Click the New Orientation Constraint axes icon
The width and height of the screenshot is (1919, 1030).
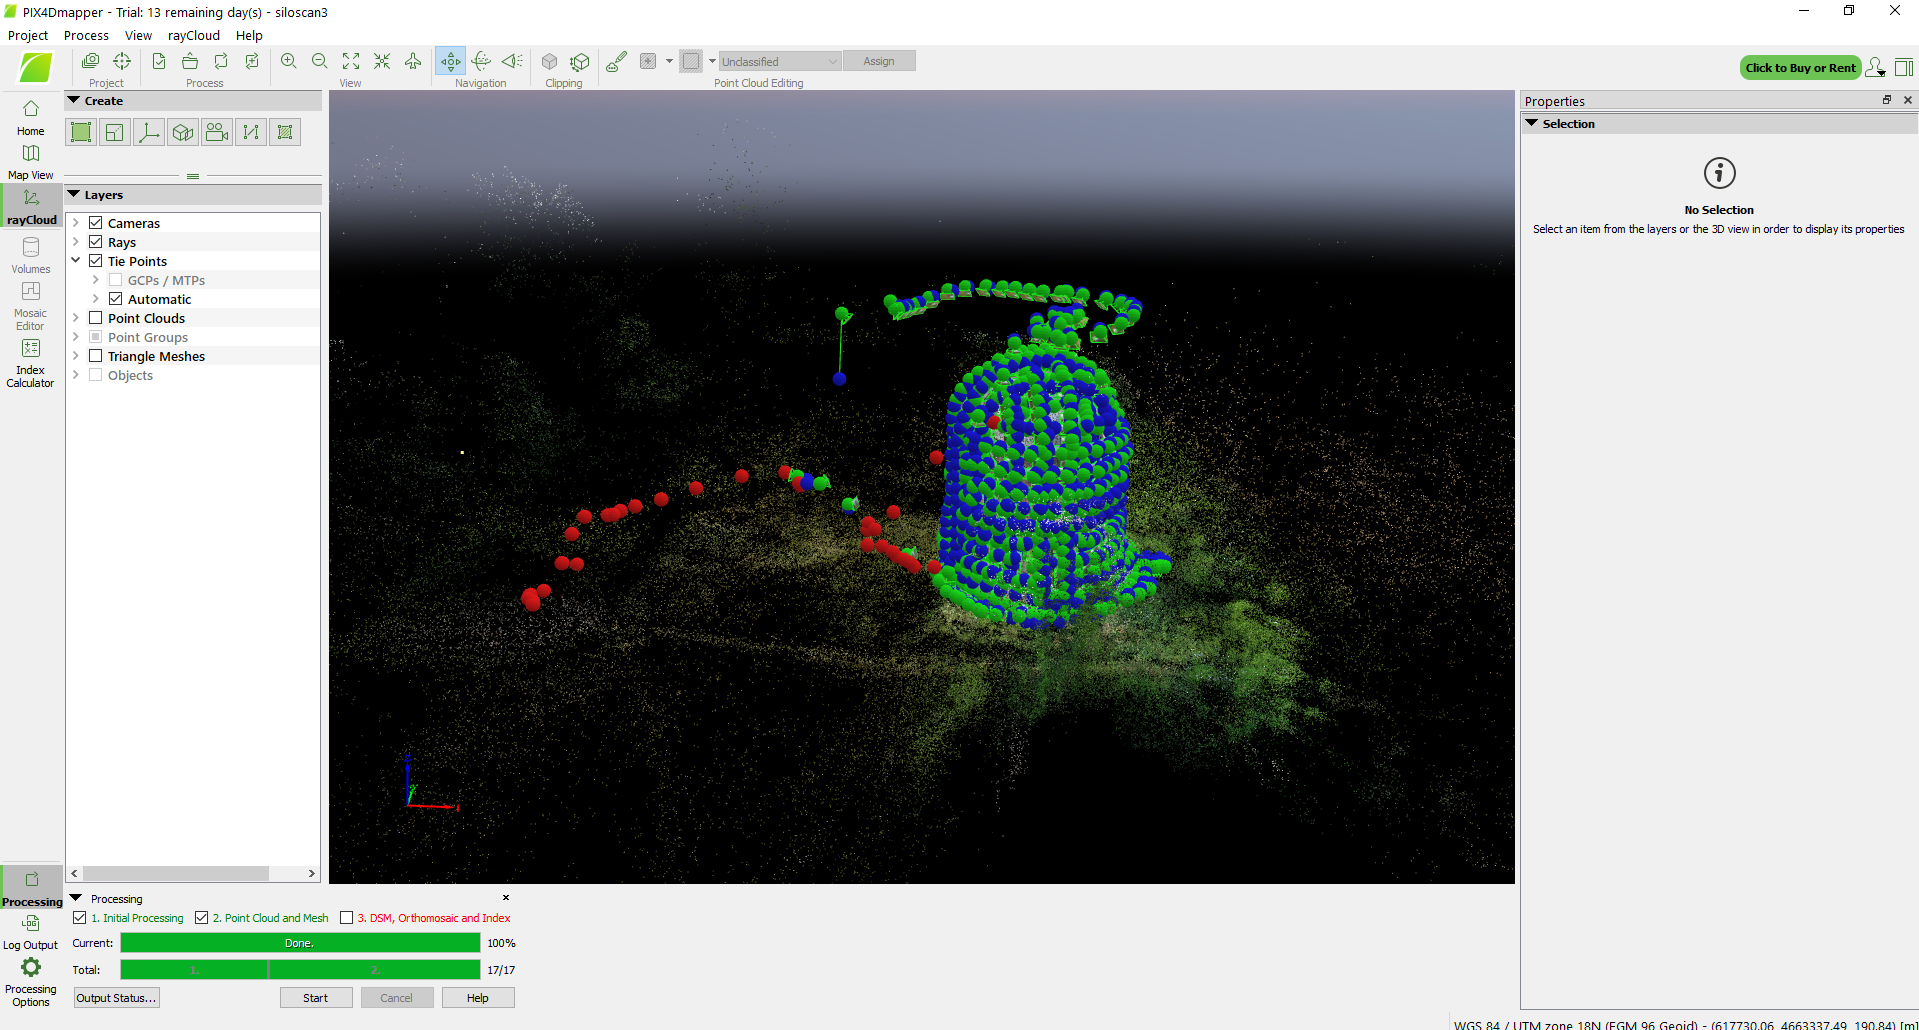(x=149, y=132)
